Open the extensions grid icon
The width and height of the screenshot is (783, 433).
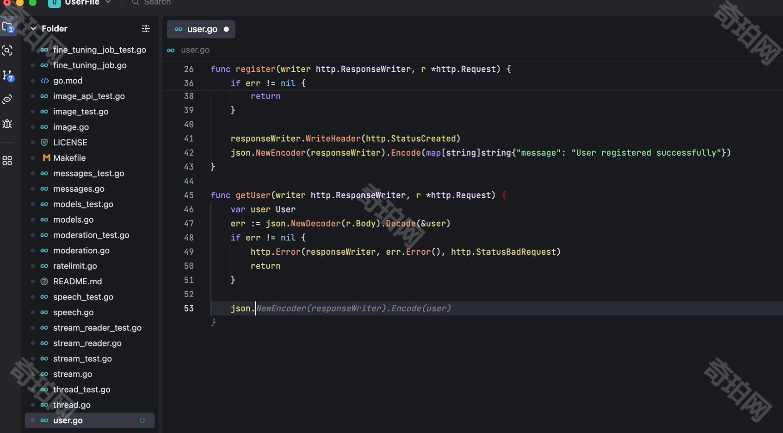pos(8,160)
